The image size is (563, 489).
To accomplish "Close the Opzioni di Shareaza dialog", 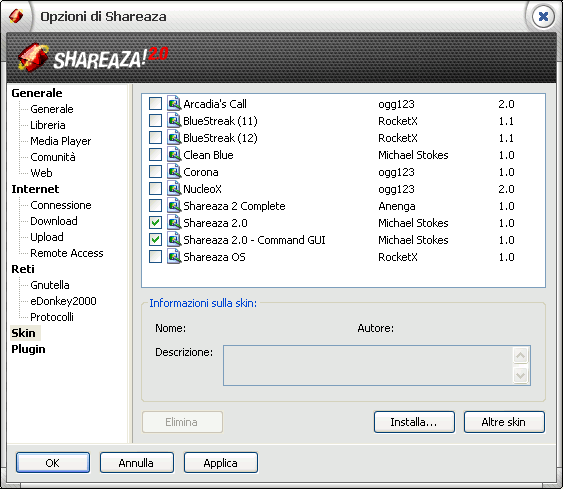I will [x=543, y=17].
